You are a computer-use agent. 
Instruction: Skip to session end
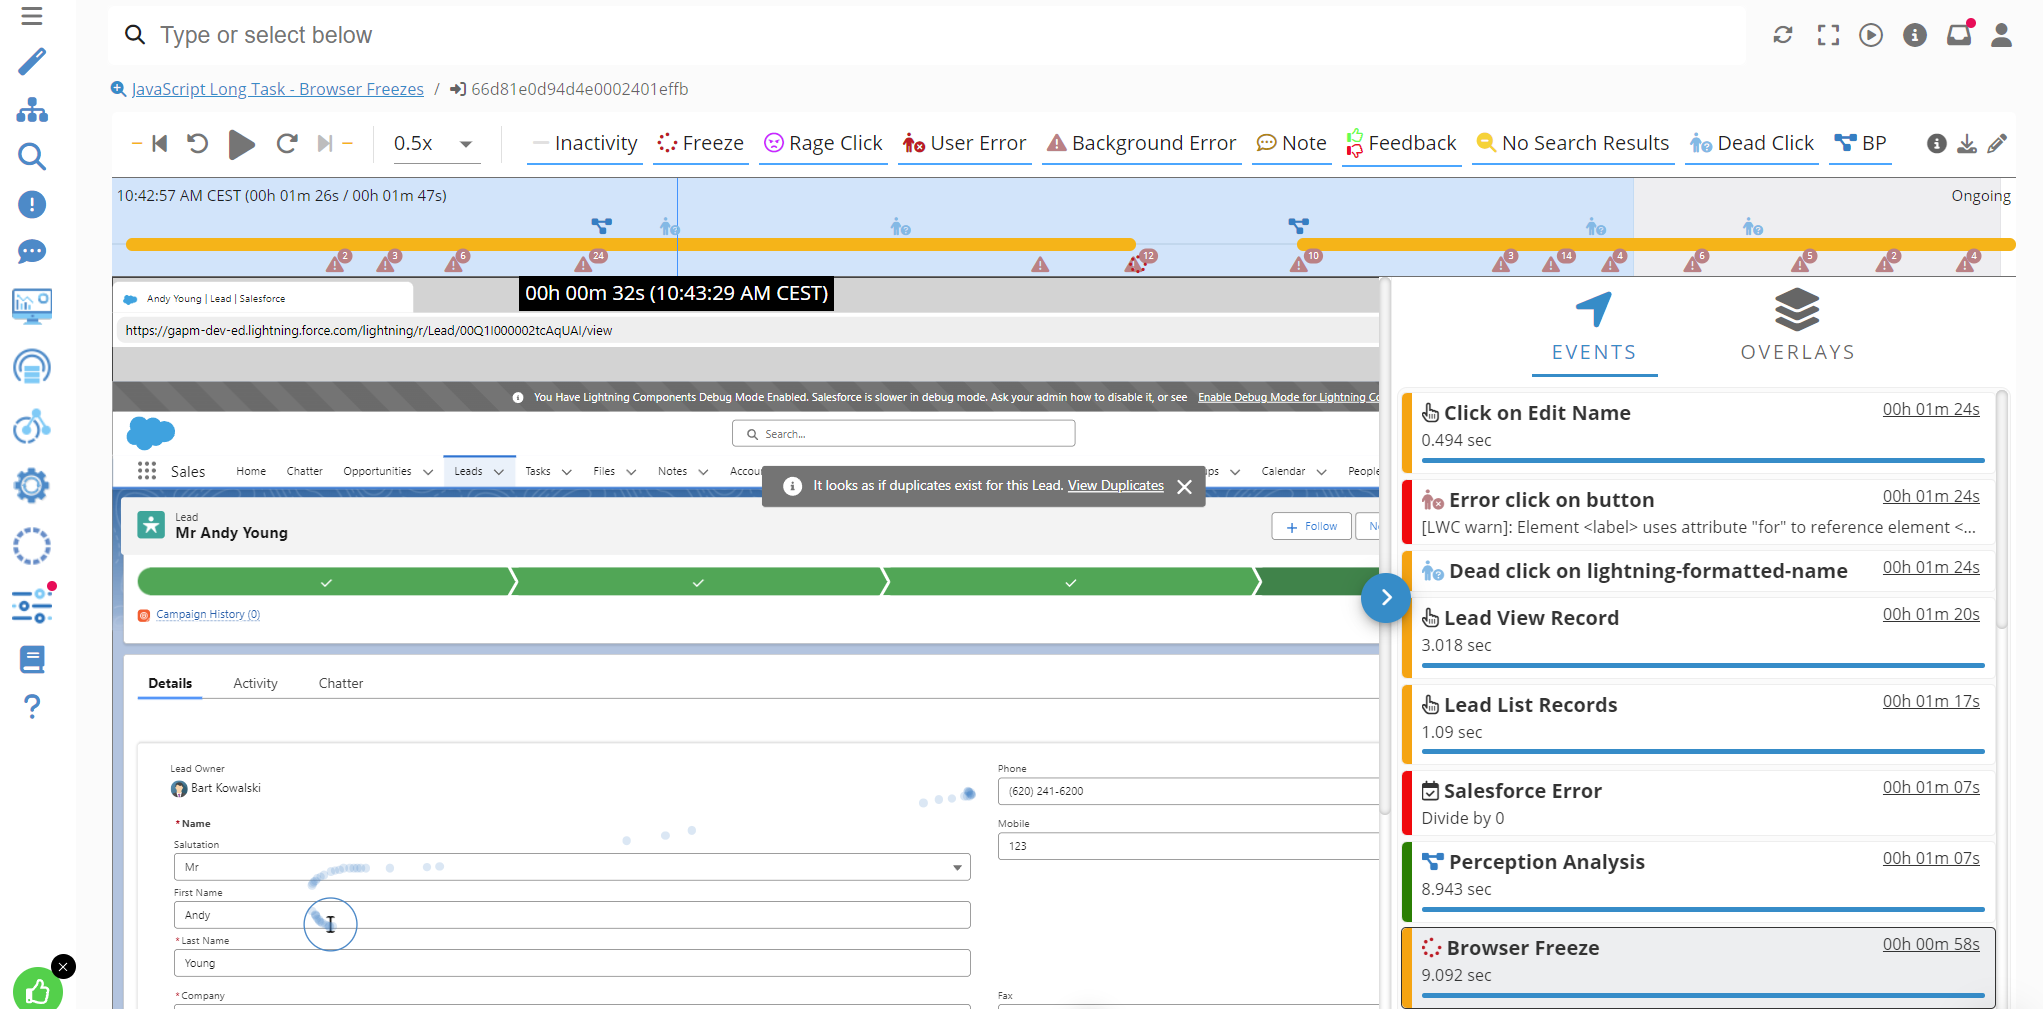pos(324,144)
